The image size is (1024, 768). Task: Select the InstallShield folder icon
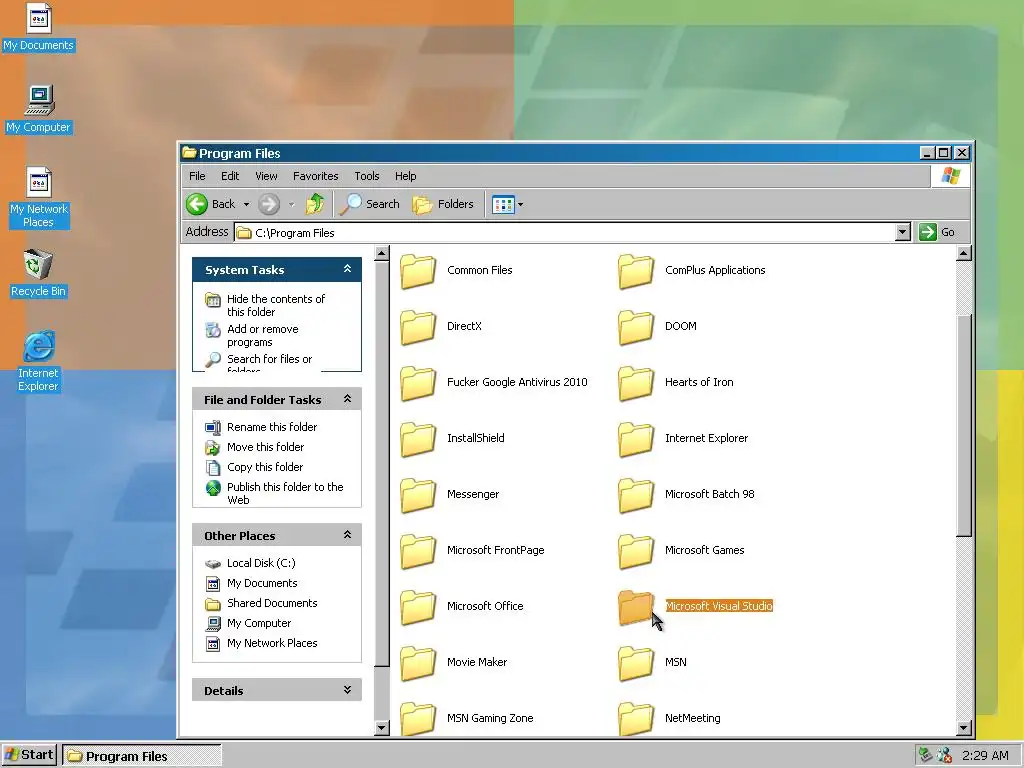point(418,439)
